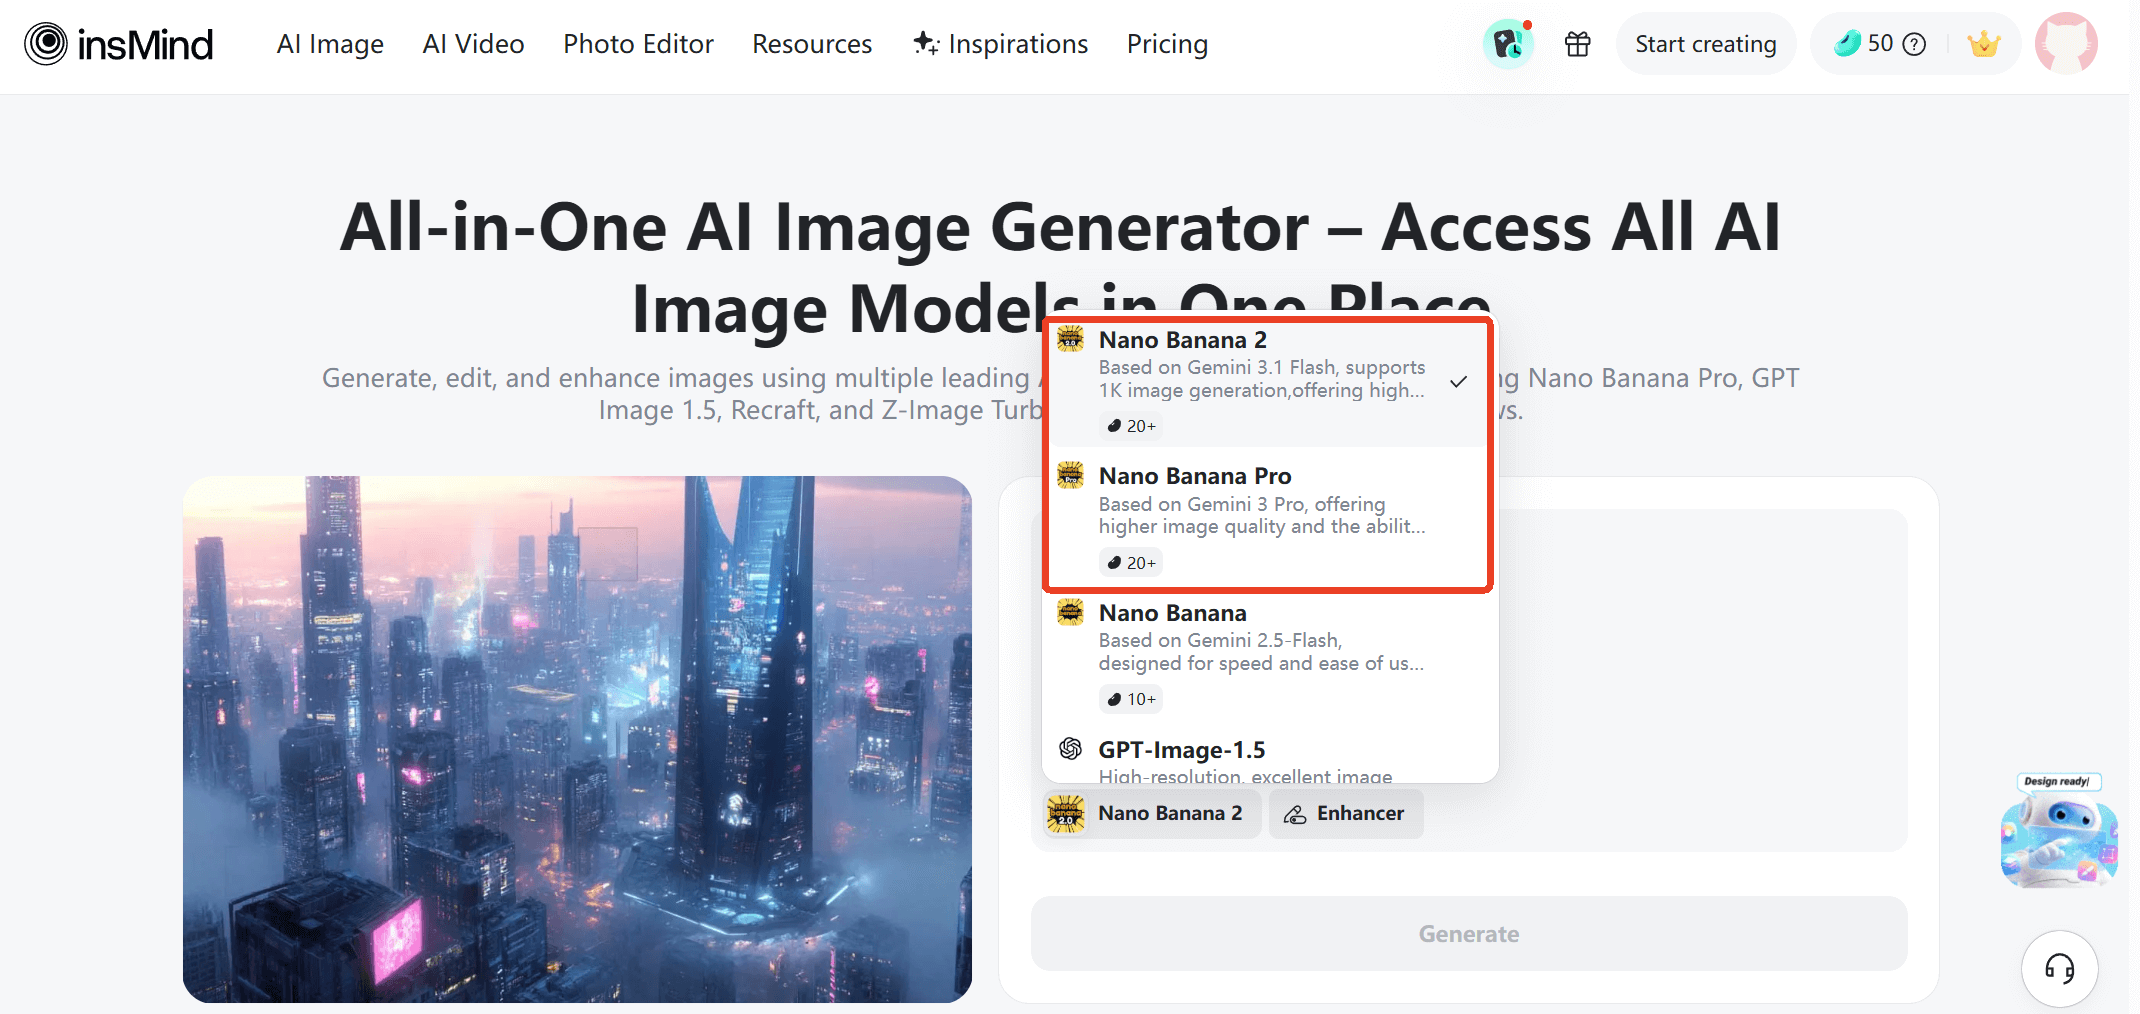This screenshot has width=2140, height=1014.
Task: Choose Nano Banana Pro from the model dropdown
Action: click(x=1265, y=517)
